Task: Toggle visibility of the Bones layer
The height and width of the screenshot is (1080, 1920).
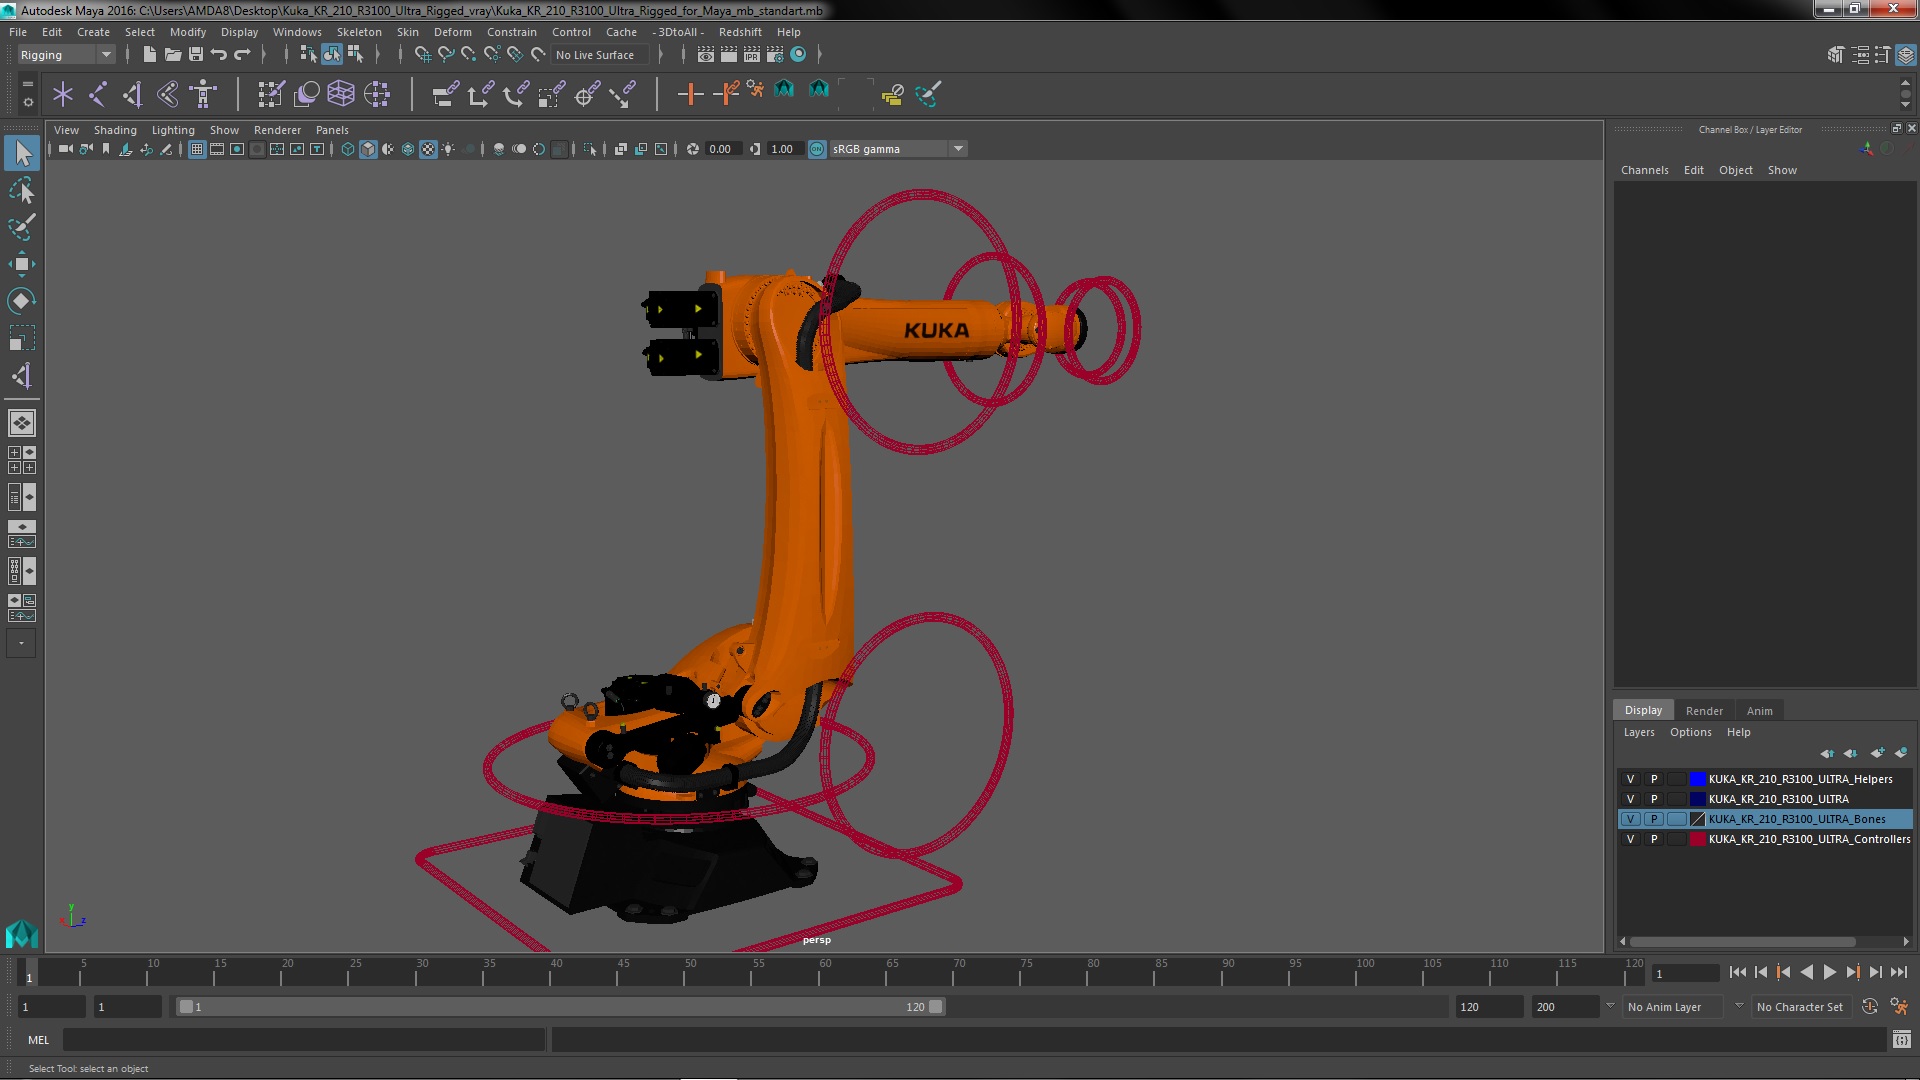Action: click(1630, 819)
